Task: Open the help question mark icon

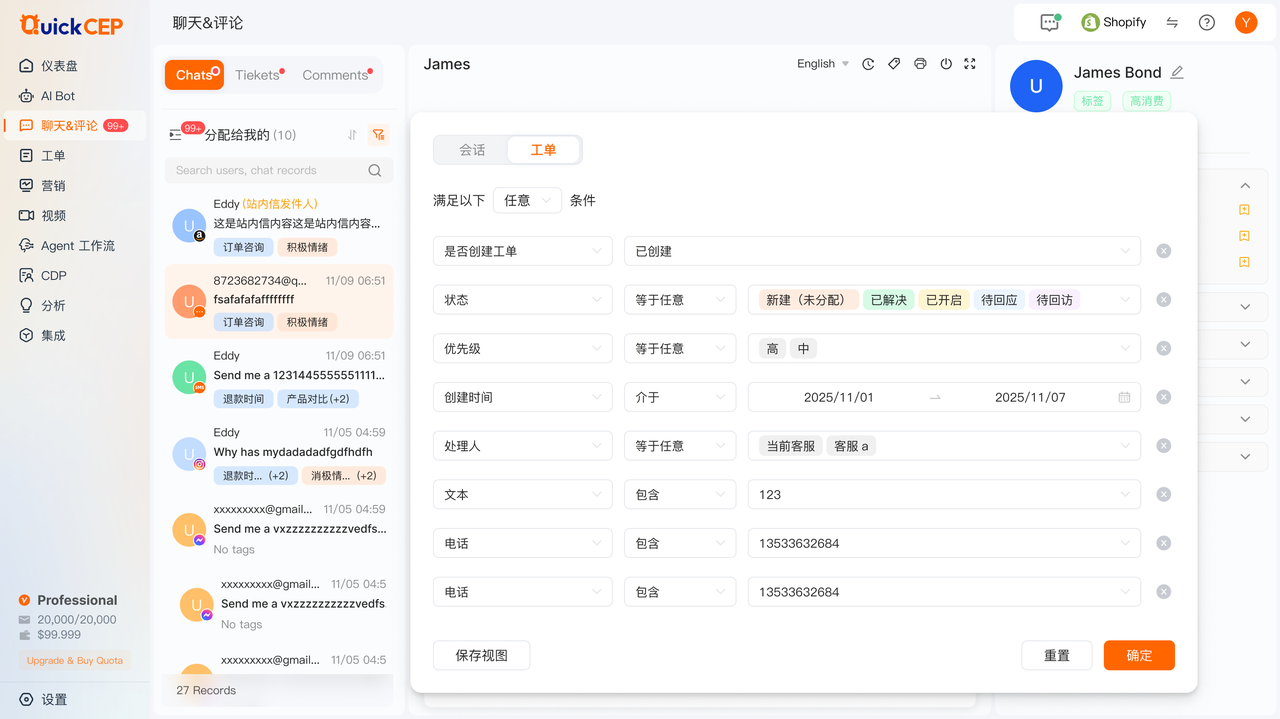Action: click(x=1207, y=22)
